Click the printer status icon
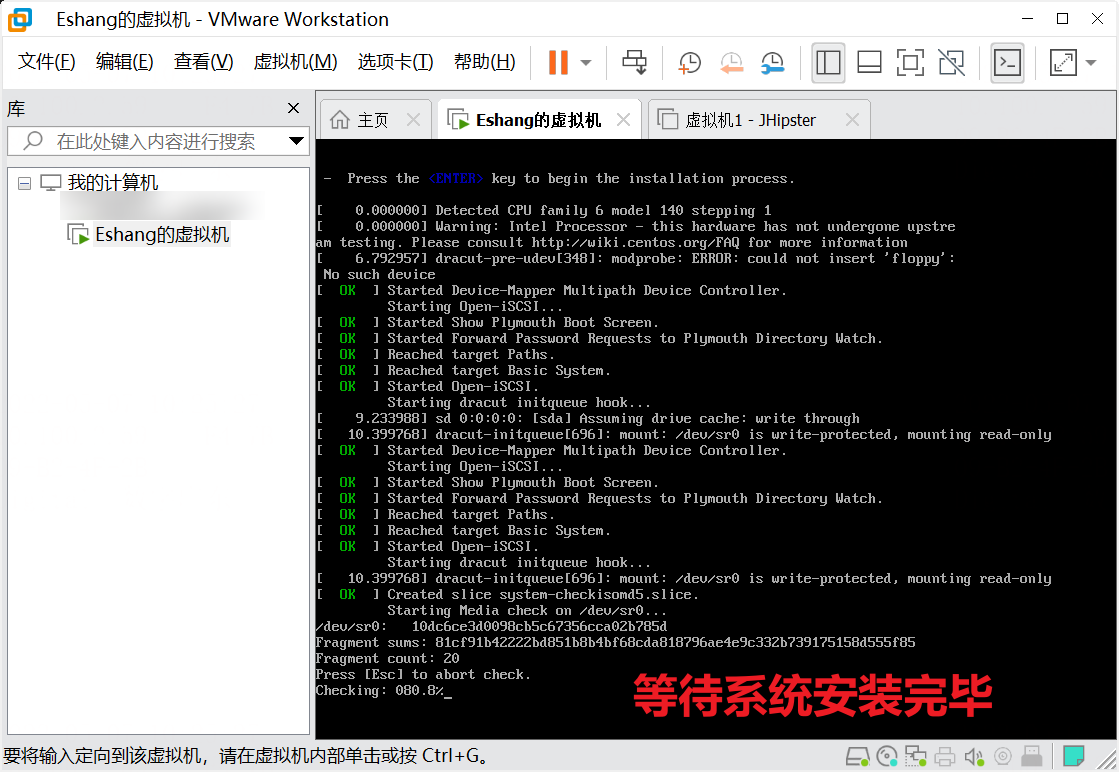1119x772 pixels. pyautogui.click(x=945, y=756)
